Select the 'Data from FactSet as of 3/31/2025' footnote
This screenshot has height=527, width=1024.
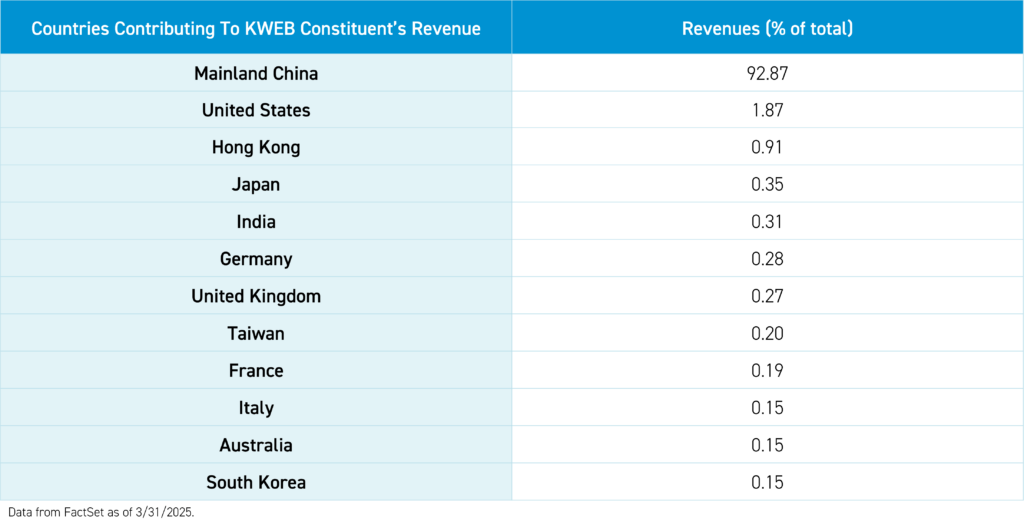(101, 513)
